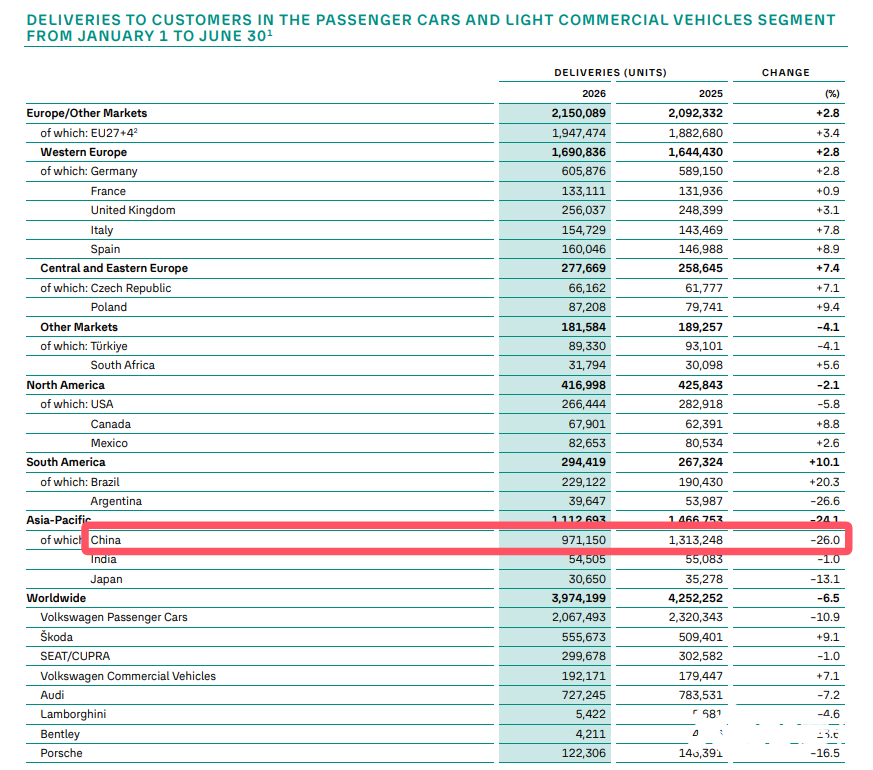
Task: Click the Western Europe 2025 value 1,644,430
Action: (695, 152)
